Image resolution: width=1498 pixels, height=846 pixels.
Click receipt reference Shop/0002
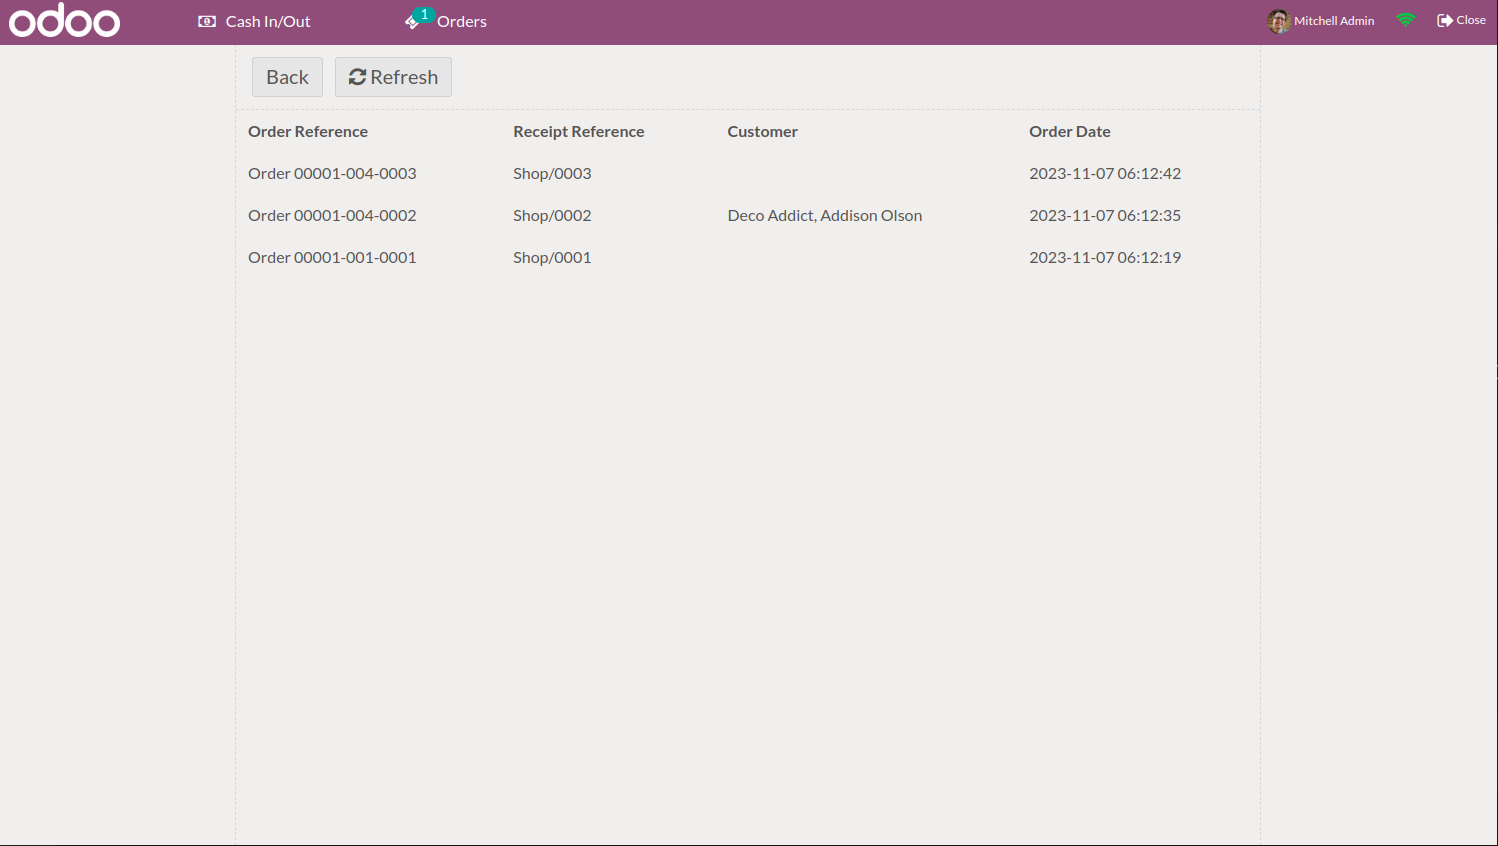[552, 215]
